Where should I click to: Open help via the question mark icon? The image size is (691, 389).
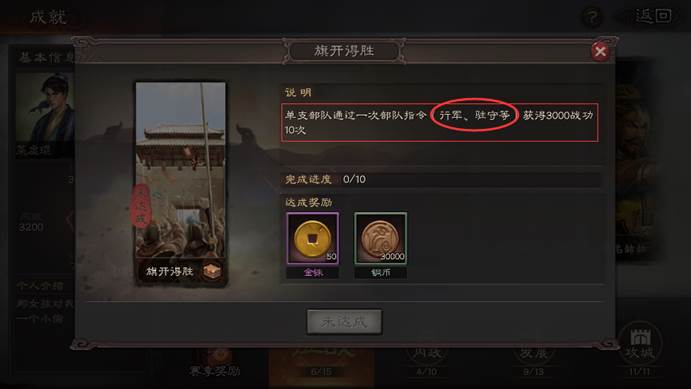592,18
